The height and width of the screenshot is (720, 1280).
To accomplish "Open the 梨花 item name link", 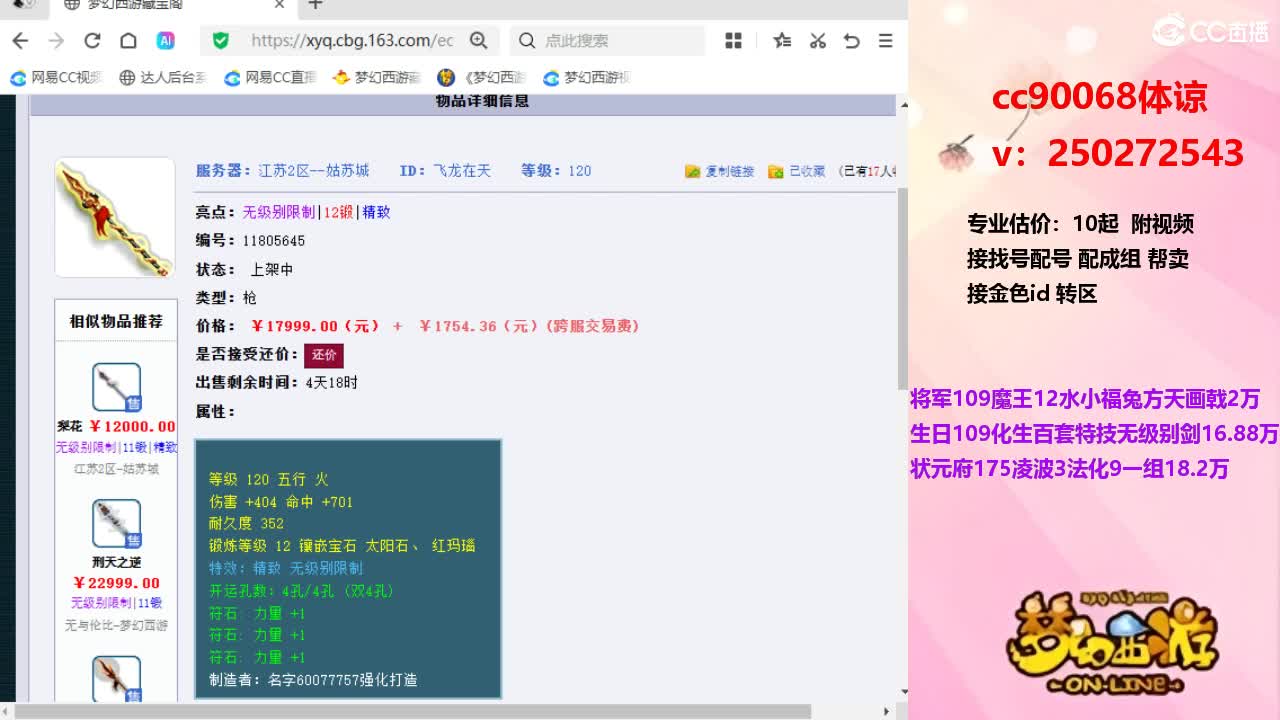I will pyautogui.click(x=69, y=427).
